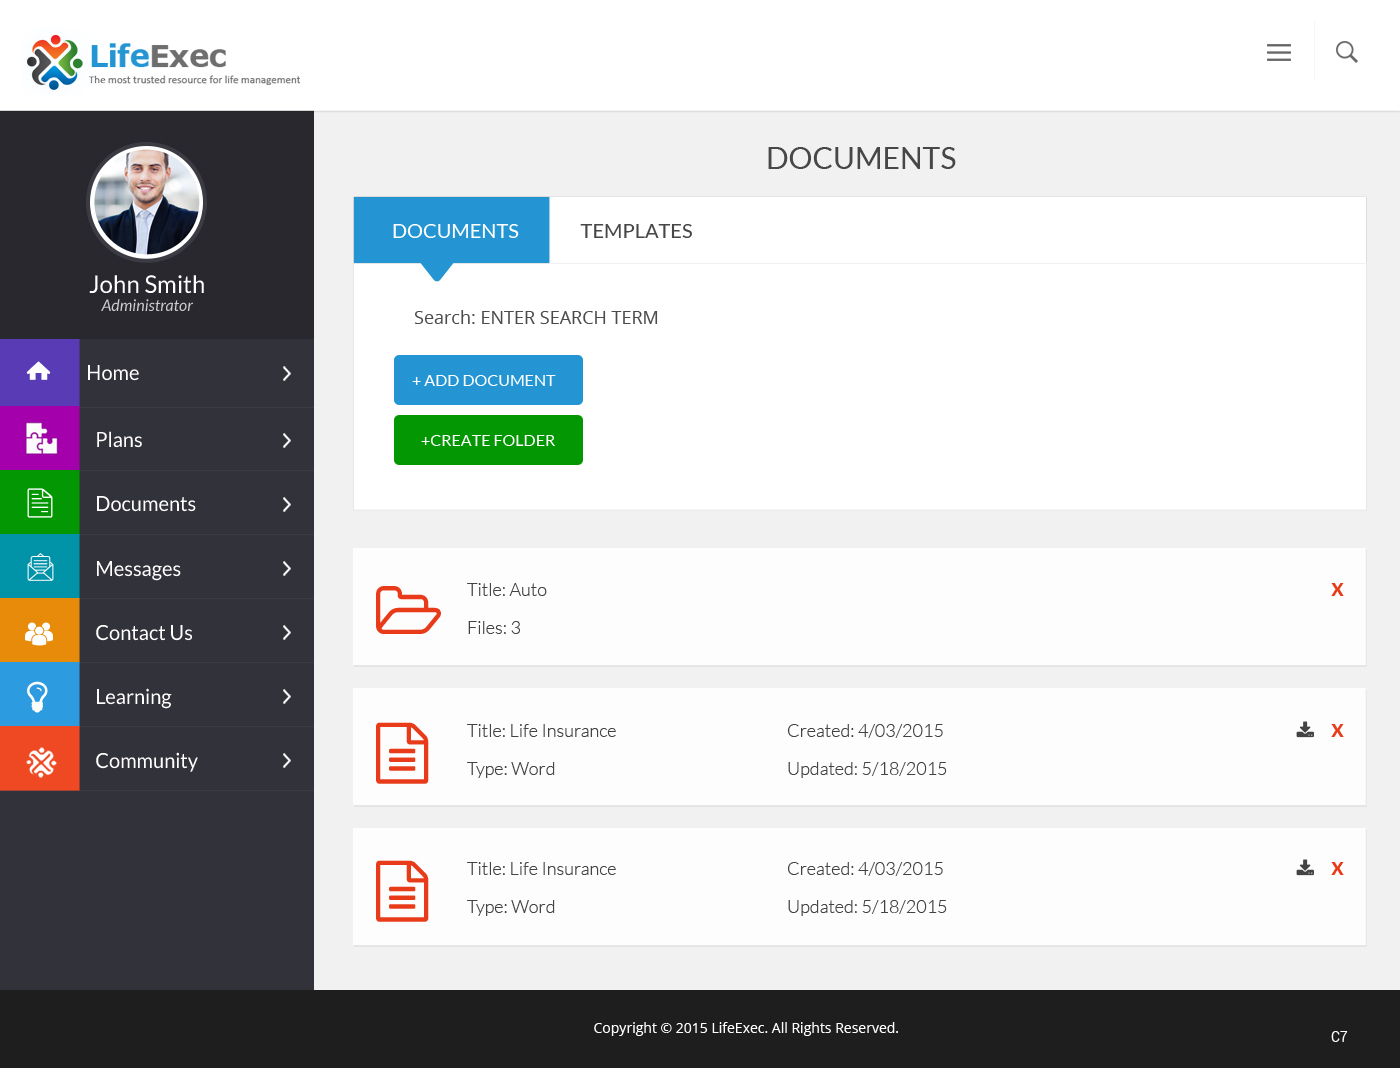Open the hamburger menu icon
Image resolution: width=1400 pixels, height=1068 pixels.
pyautogui.click(x=1278, y=52)
